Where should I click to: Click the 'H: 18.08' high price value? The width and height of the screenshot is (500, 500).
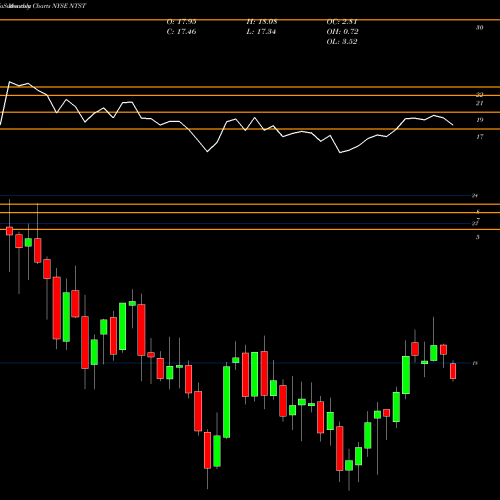coord(262,22)
